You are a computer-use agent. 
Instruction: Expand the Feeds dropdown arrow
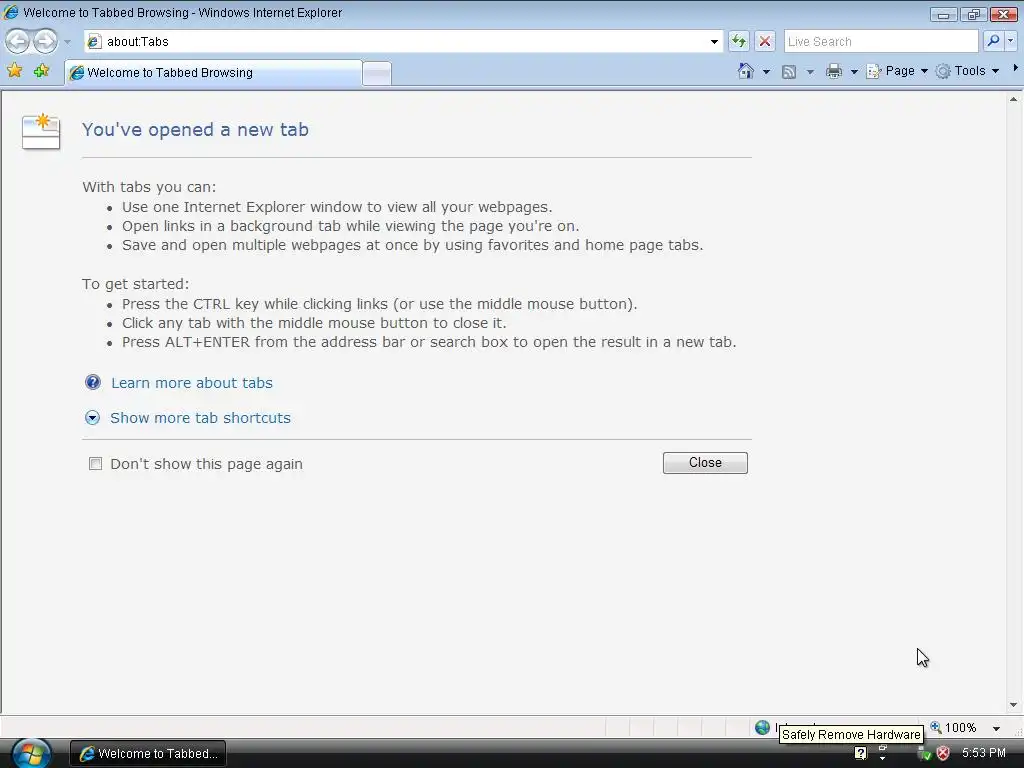click(x=810, y=72)
